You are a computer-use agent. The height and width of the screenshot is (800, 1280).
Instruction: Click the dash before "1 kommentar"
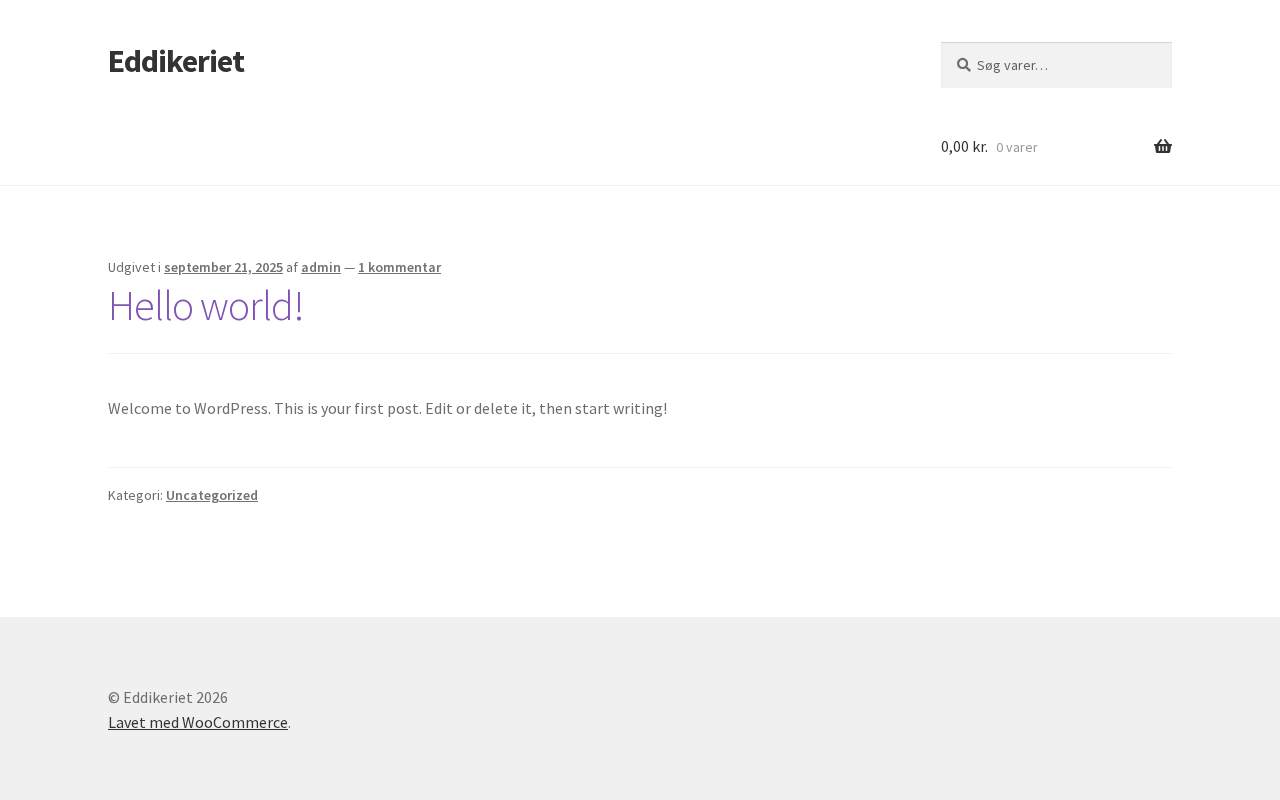coord(349,267)
